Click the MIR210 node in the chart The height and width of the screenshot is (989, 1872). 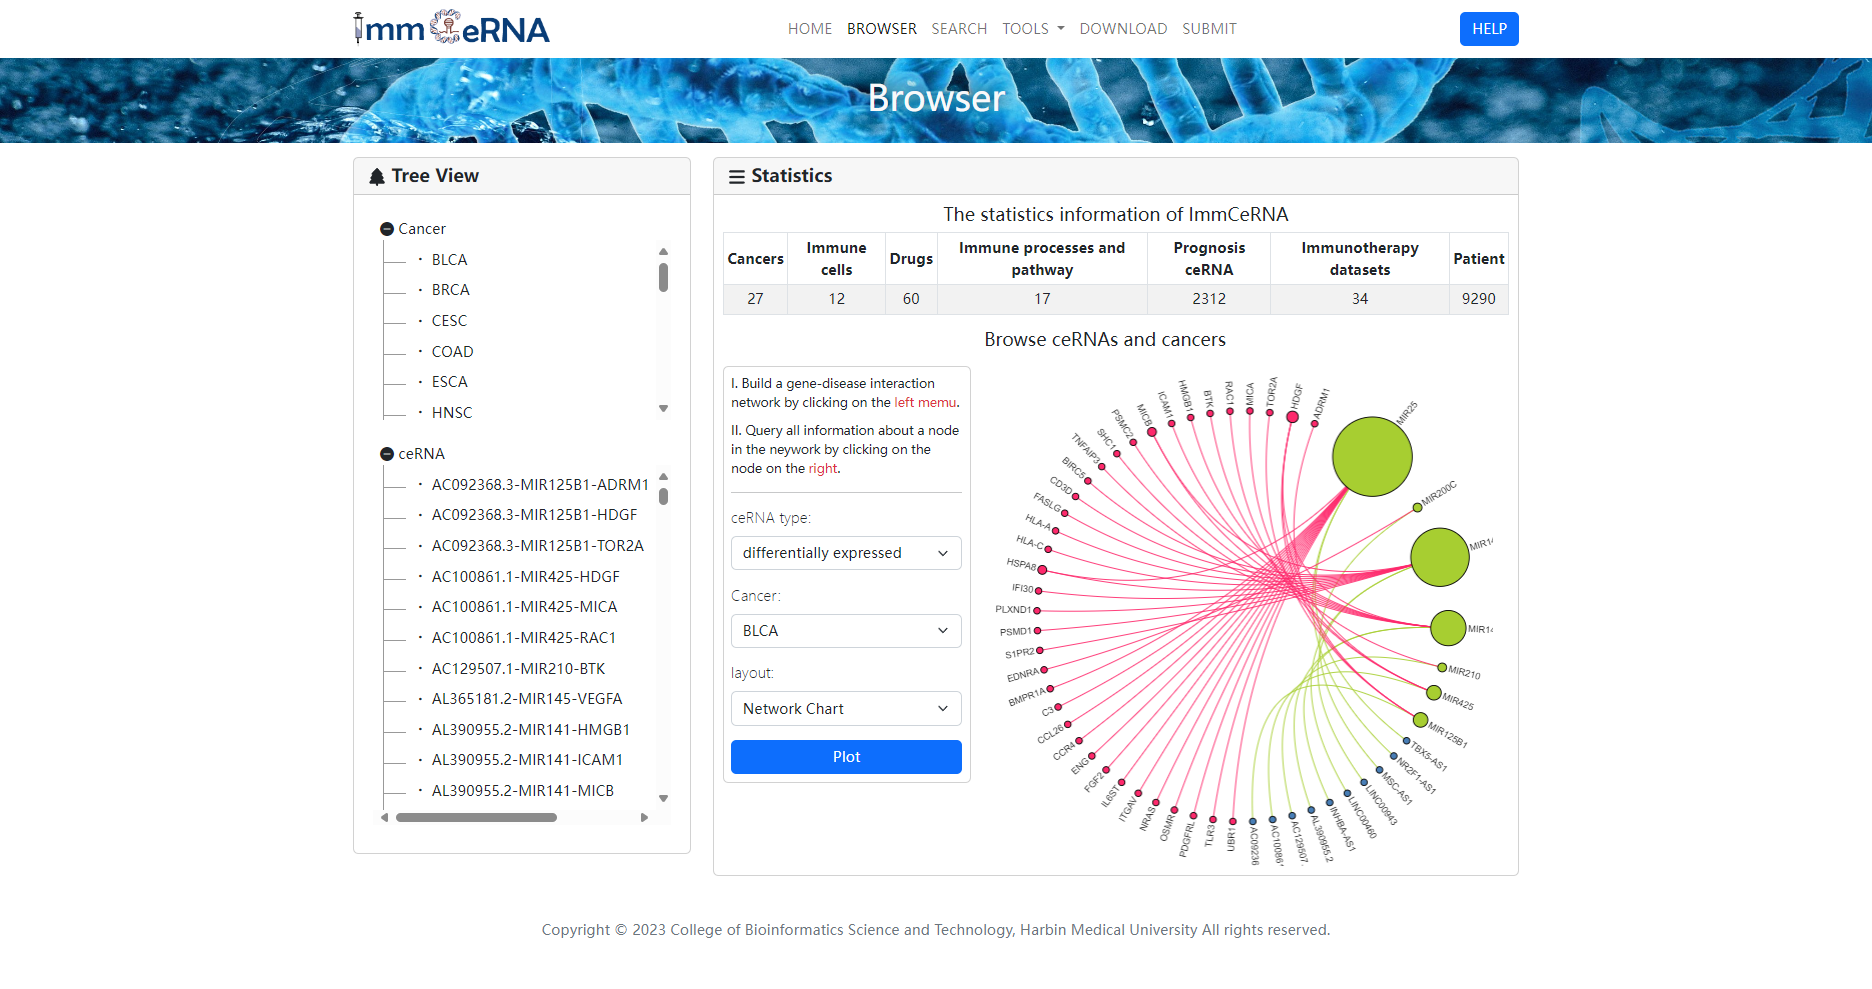1442,668
